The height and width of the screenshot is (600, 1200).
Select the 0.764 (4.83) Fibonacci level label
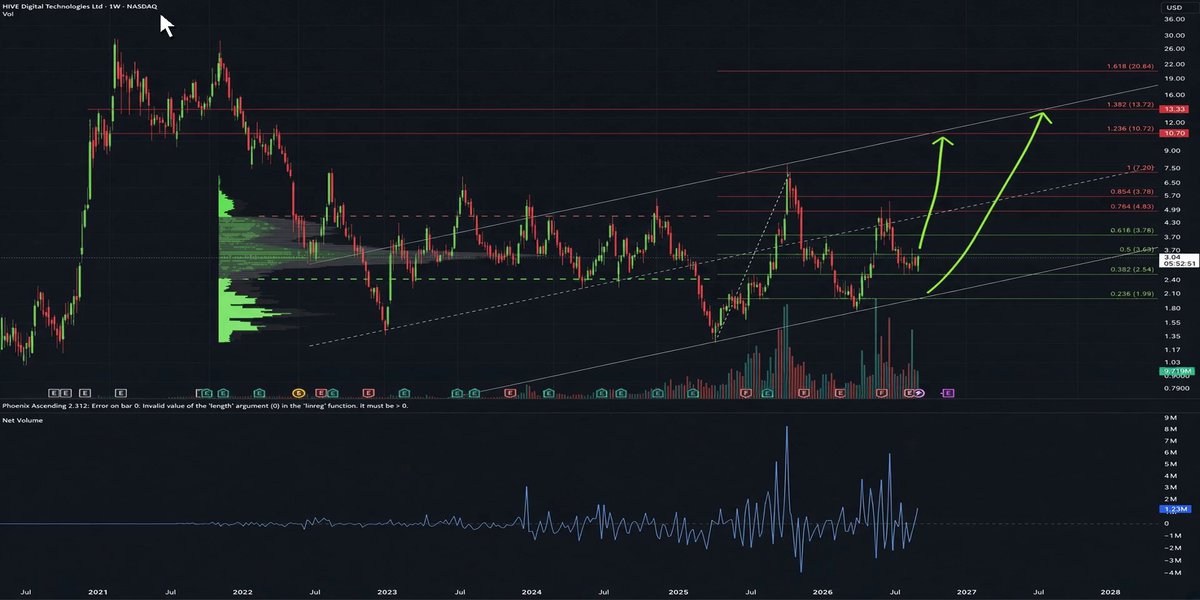coord(1134,207)
